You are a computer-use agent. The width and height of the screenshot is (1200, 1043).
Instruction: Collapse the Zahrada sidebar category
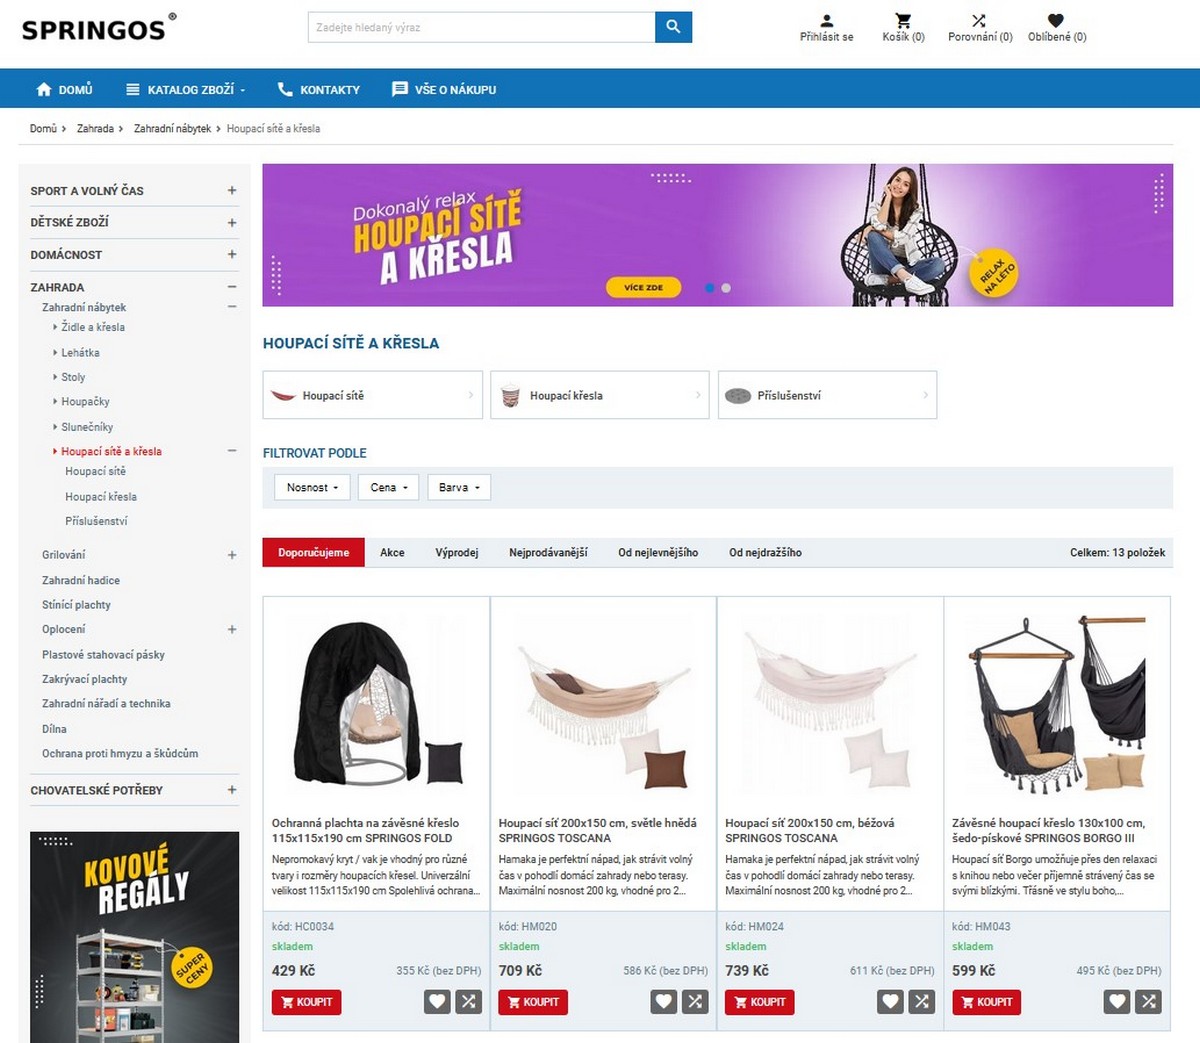(232, 287)
